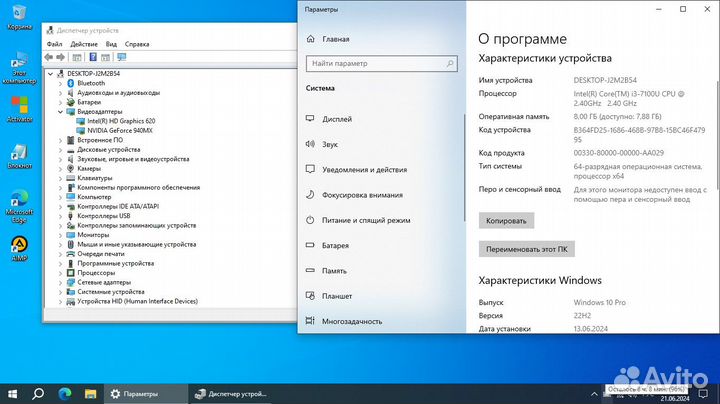This screenshot has height=404, width=720.
Task: Open the Windows Start button
Action: pos(13,394)
